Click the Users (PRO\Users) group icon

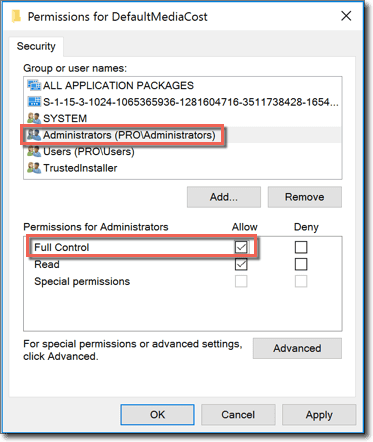pyautogui.click(x=34, y=151)
